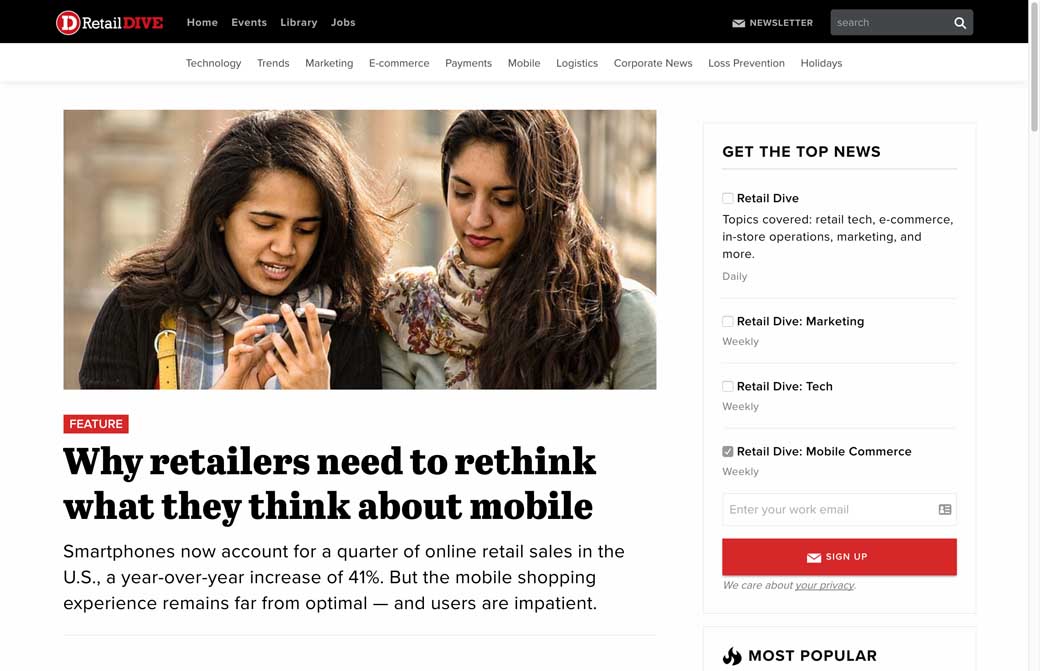Go to the E-commerce section

click(x=399, y=63)
